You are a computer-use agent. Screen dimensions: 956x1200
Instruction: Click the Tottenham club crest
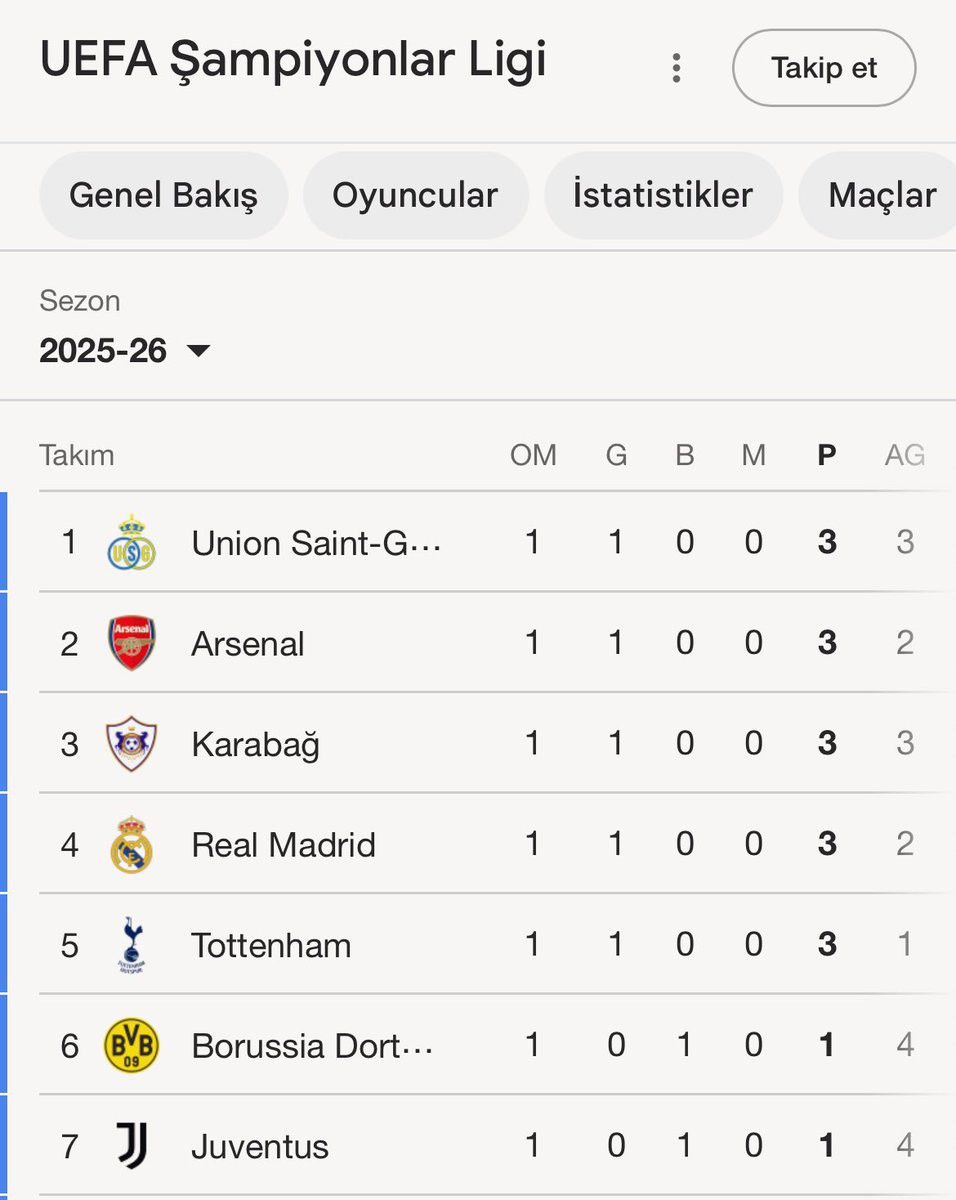point(131,945)
